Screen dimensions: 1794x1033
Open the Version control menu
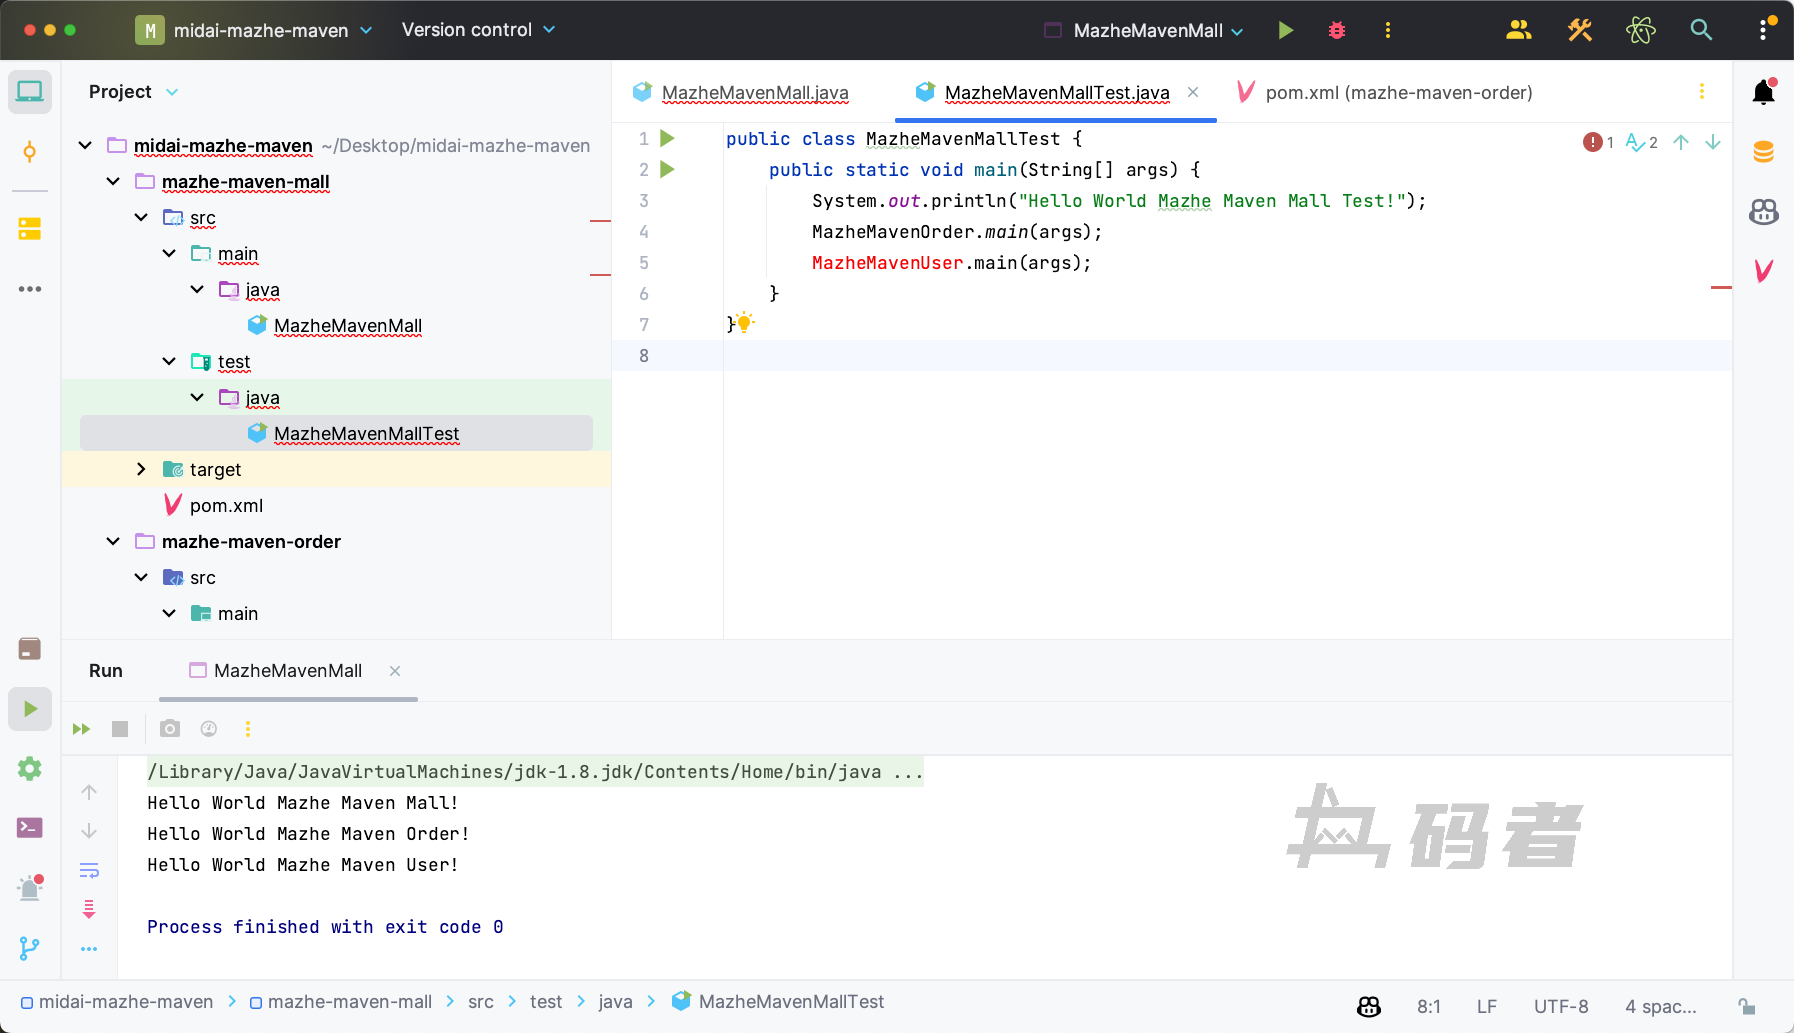pos(477,30)
